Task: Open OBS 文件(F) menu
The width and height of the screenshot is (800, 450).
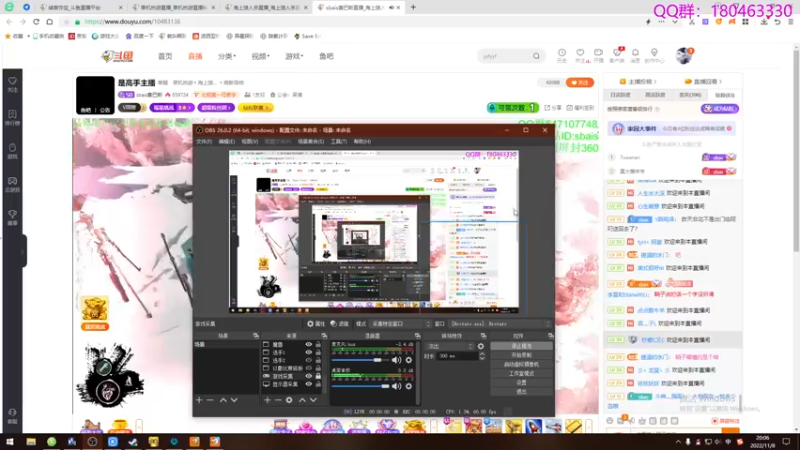Action: [204, 141]
